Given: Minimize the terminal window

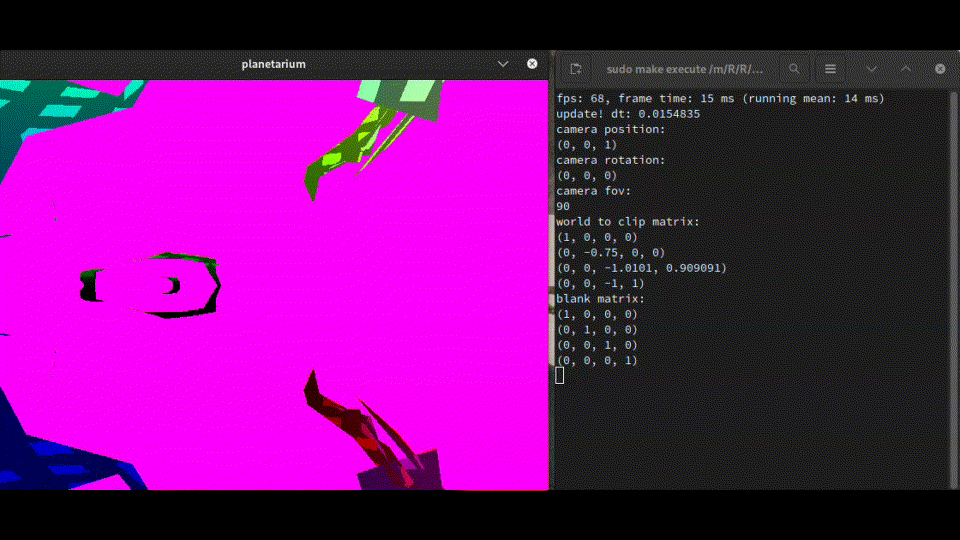Looking at the screenshot, I should click(x=872, y=69).
